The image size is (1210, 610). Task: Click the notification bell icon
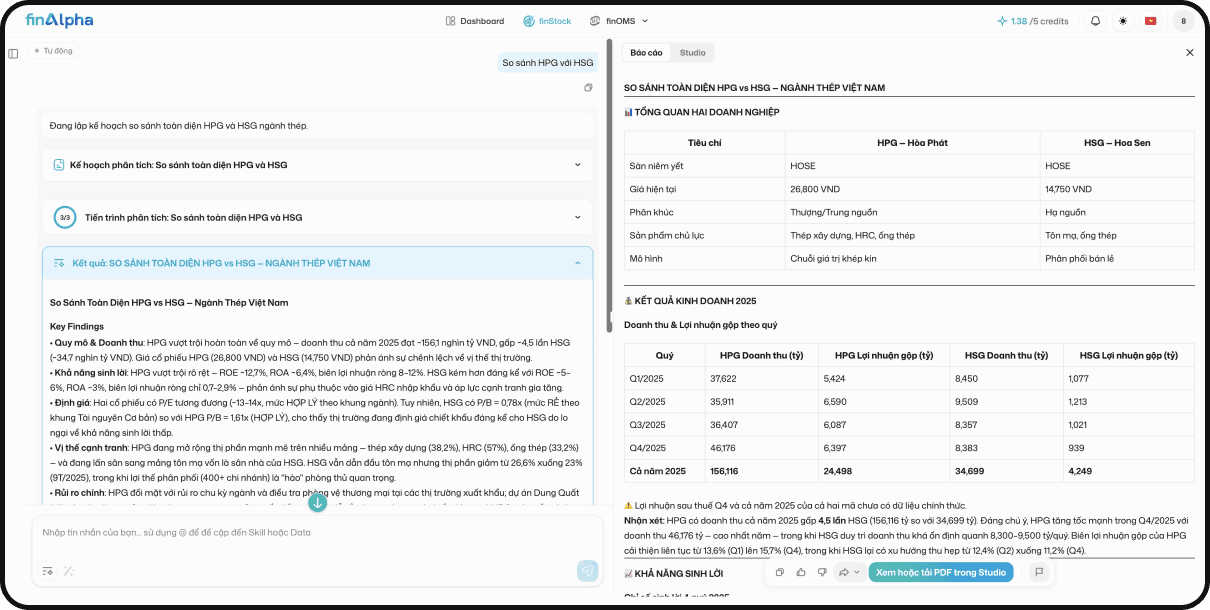[1094, 20]
